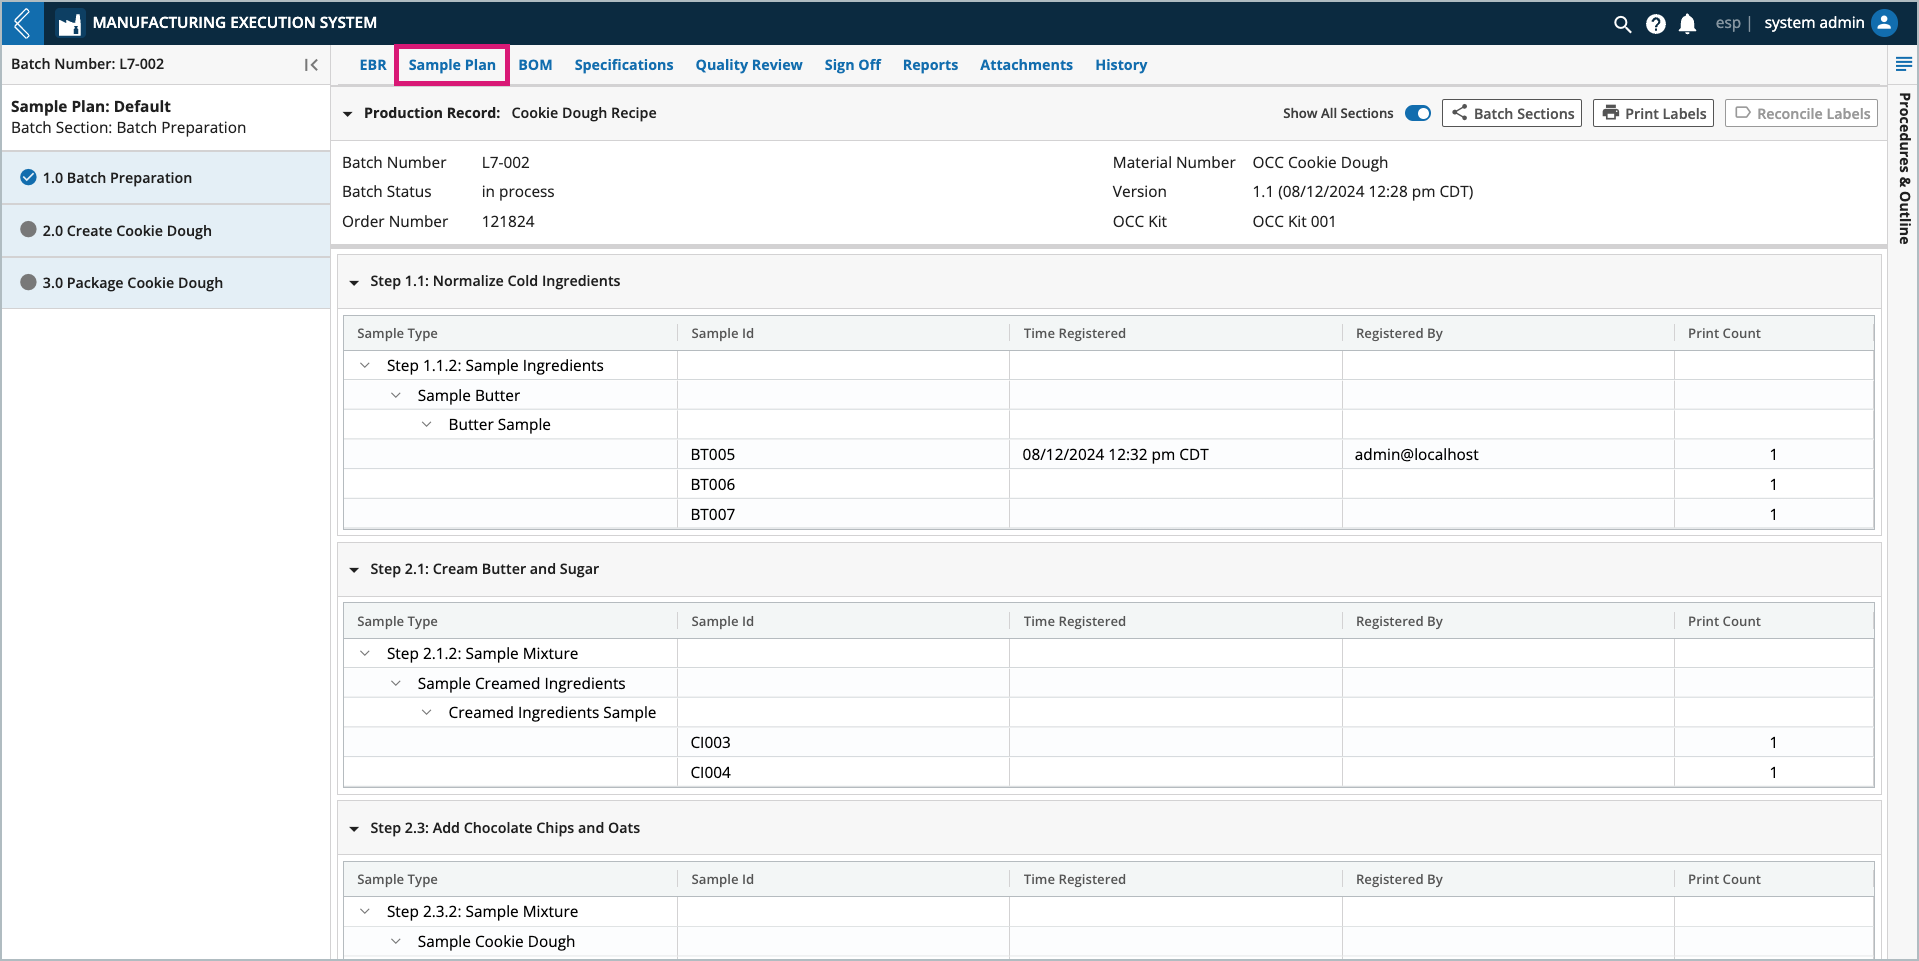
Task: Click the Batch Sections button
Action: click(x=1512, y=113)
